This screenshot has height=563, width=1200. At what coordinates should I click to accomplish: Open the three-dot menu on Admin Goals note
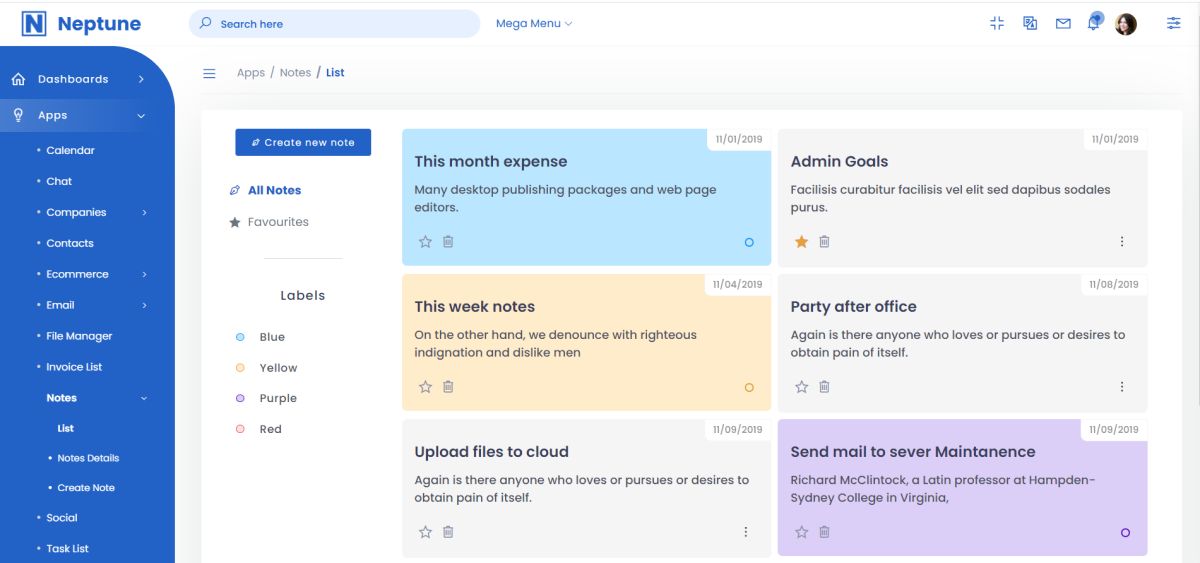(x=1122, y=242)
